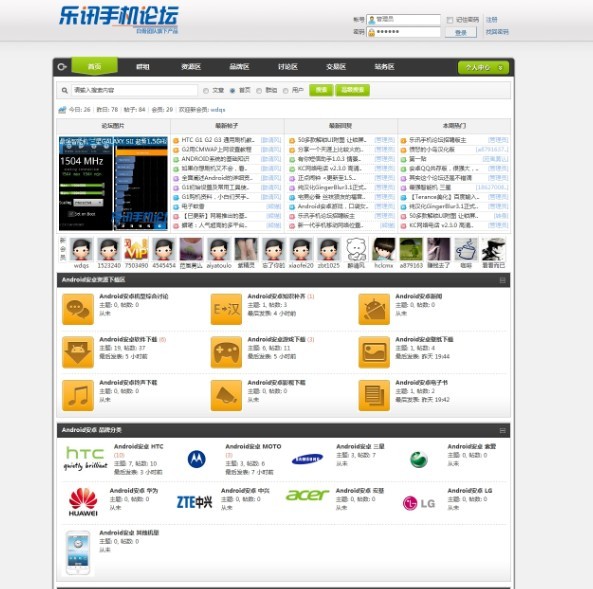
Task: Click the acer brand logo
Action: [x=307, y=495]
